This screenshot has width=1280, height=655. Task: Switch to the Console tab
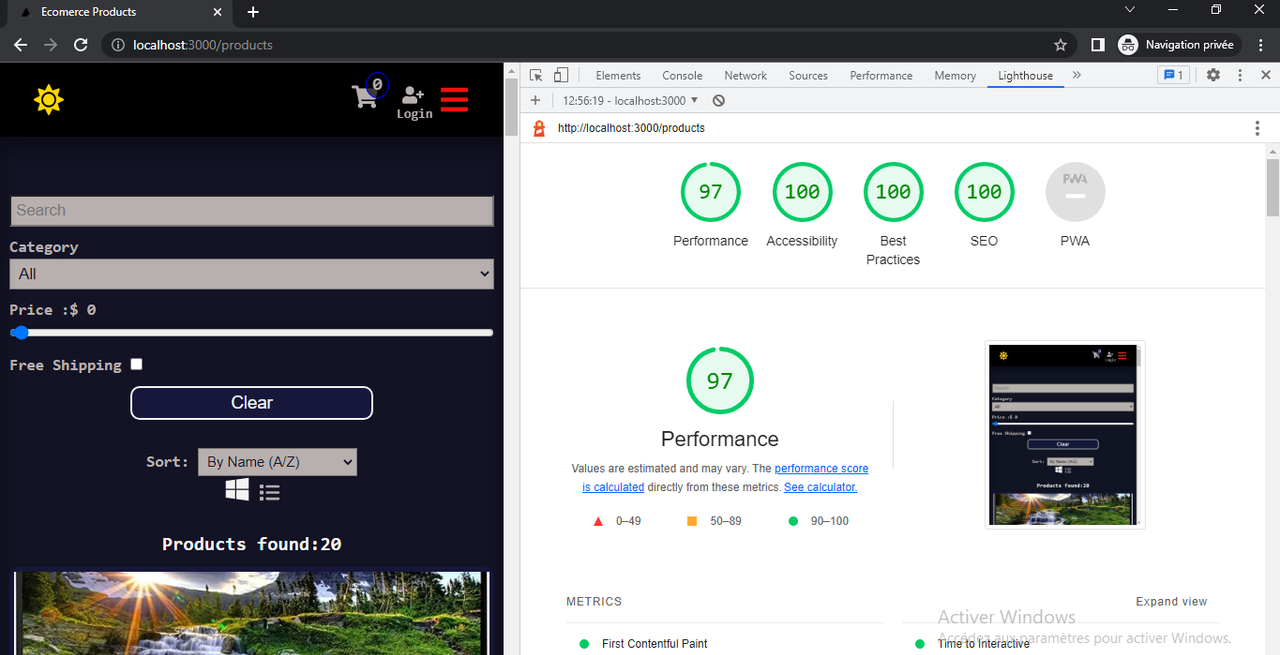point(682,75)
